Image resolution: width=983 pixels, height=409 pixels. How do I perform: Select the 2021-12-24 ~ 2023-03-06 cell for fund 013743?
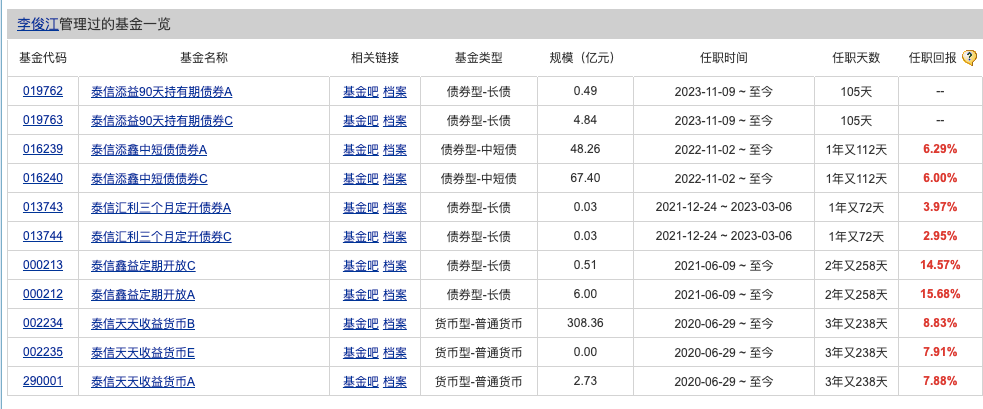coord(723,207)
